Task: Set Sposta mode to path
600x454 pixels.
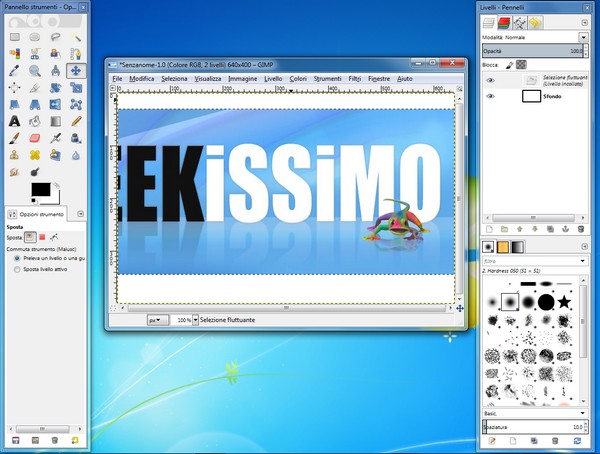Action: 54,237
